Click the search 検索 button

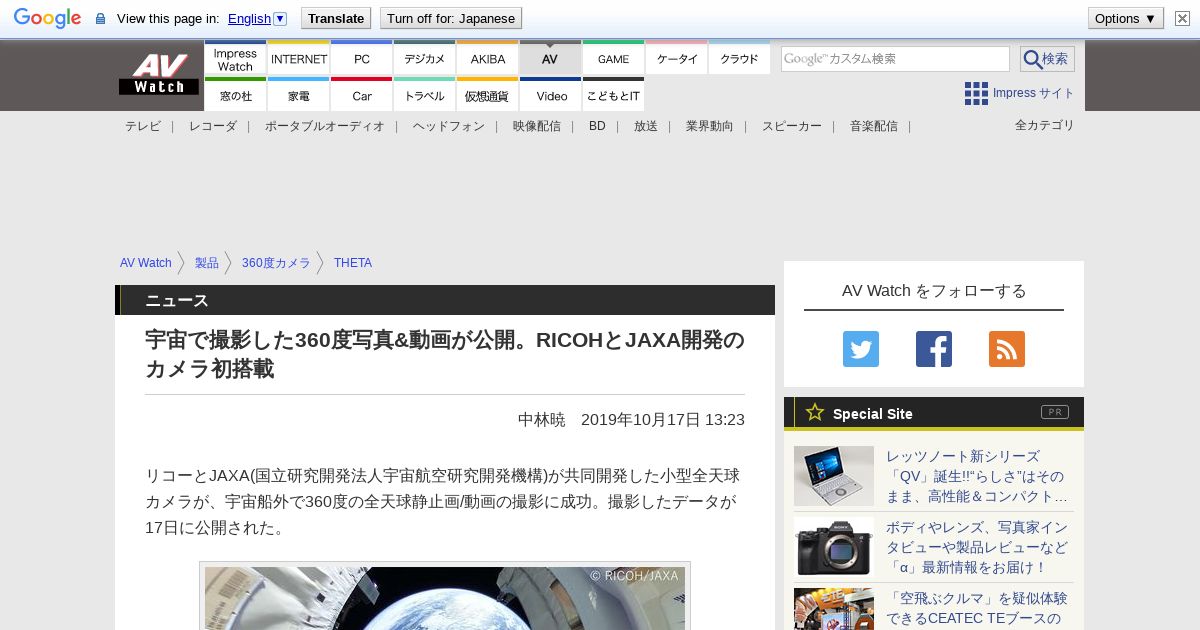click(1047, 59)
